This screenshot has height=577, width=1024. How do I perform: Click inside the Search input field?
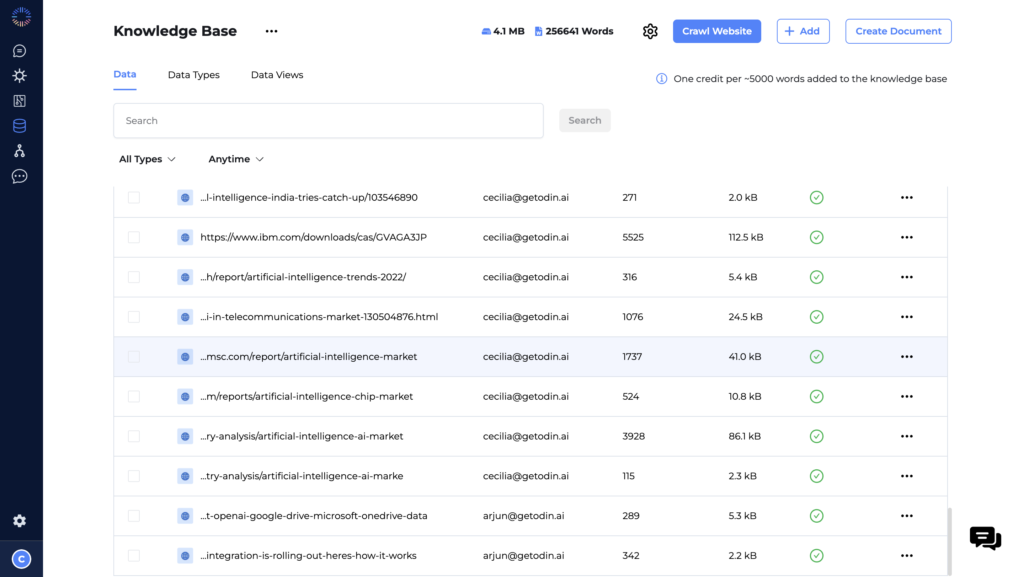pos(328,120)
